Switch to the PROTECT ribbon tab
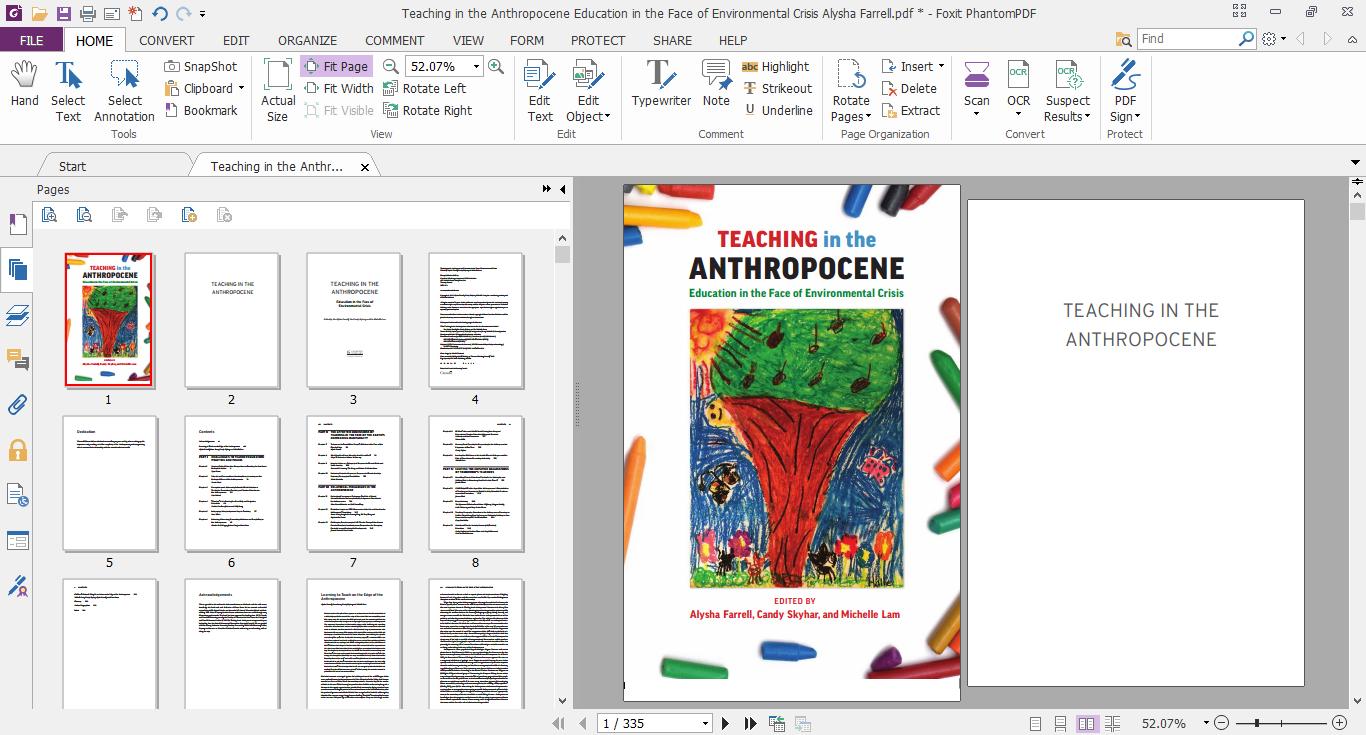Viewport: 1366px width, 735px height. pos(598,40)
